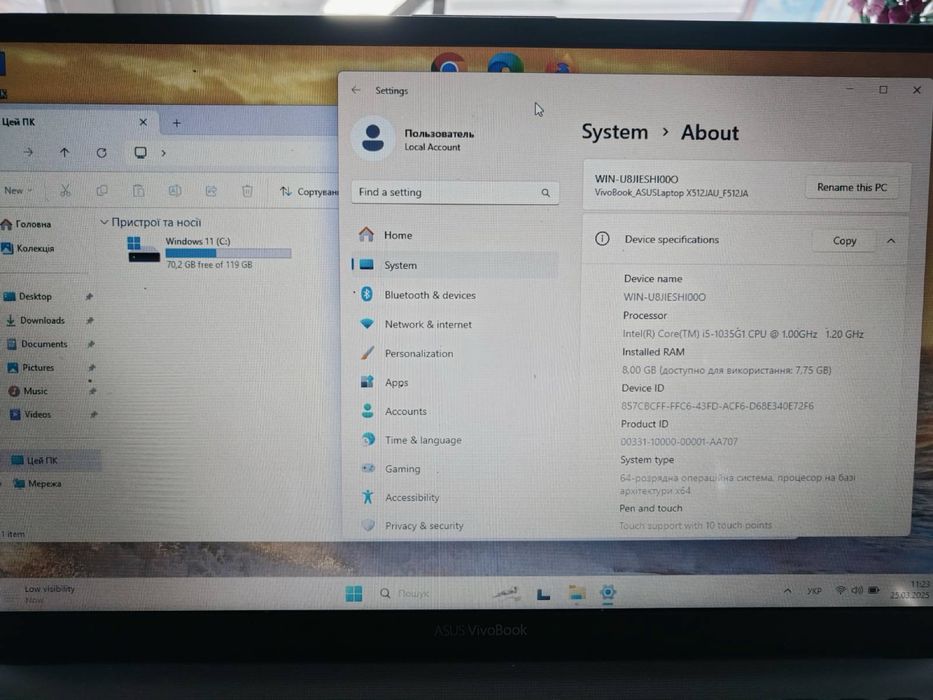Screen dimensions: 933x700
Task: Open Колекція in the navigation pane
Action: tap(28, 248)
